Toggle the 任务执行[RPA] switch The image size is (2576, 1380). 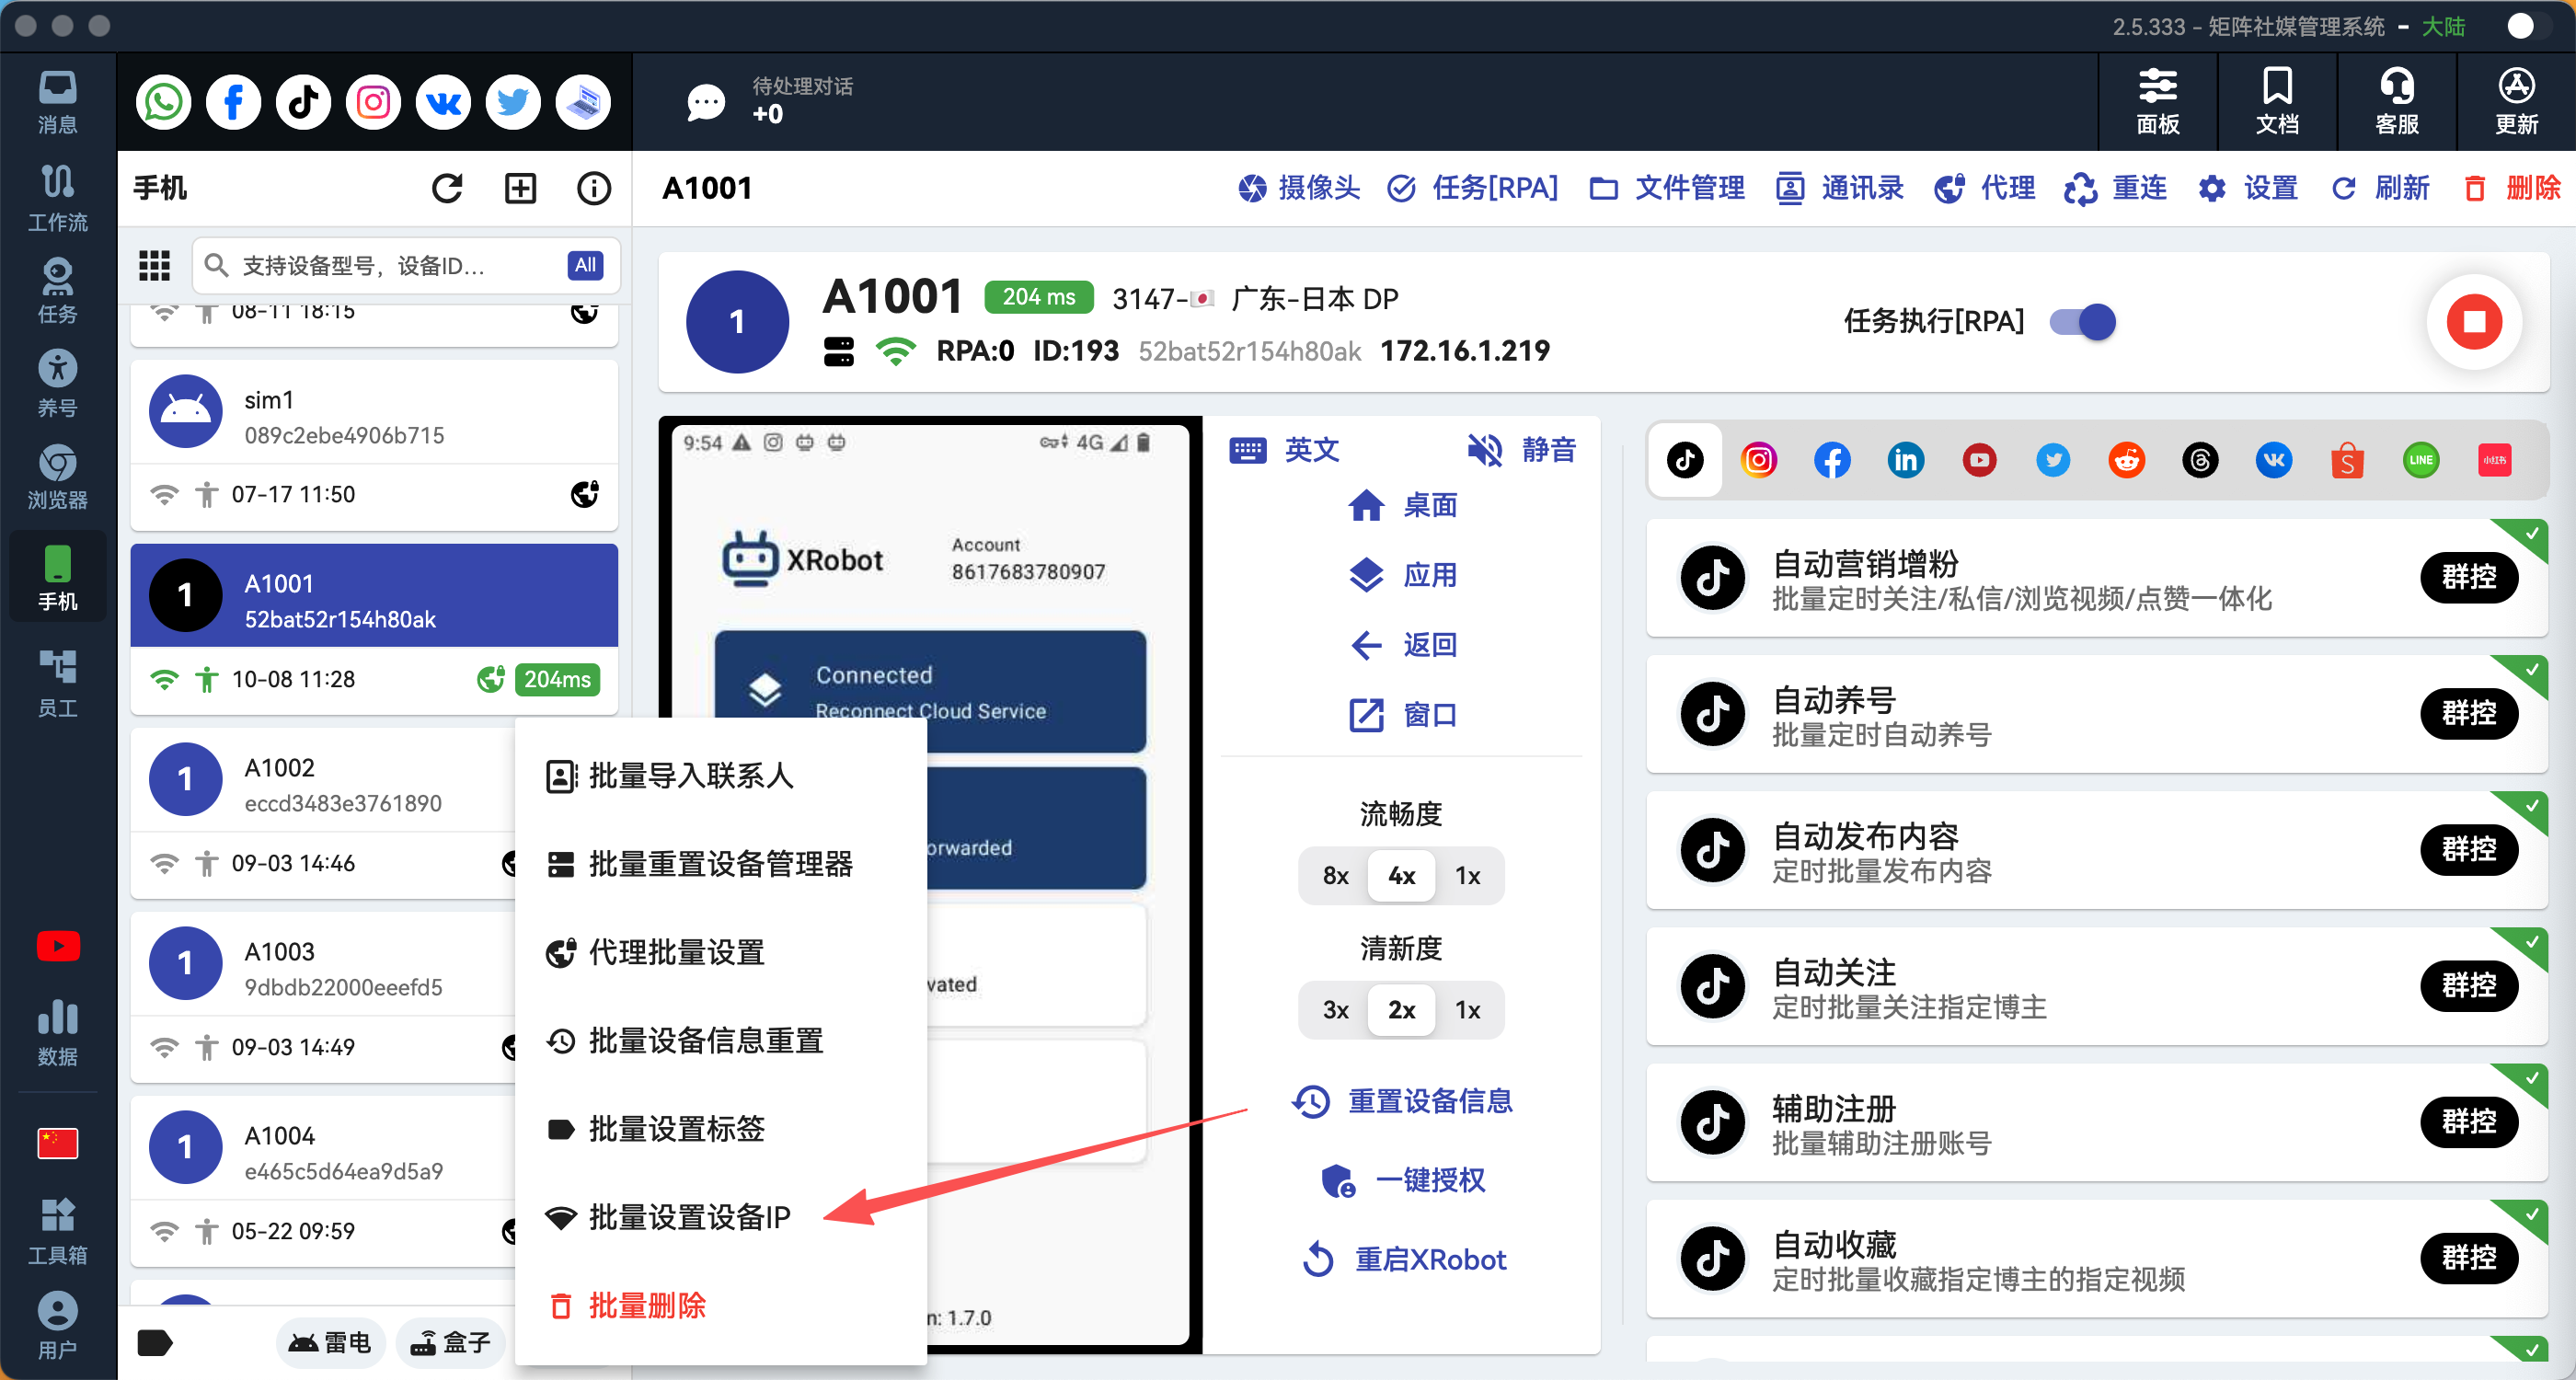click(2083, 322)
